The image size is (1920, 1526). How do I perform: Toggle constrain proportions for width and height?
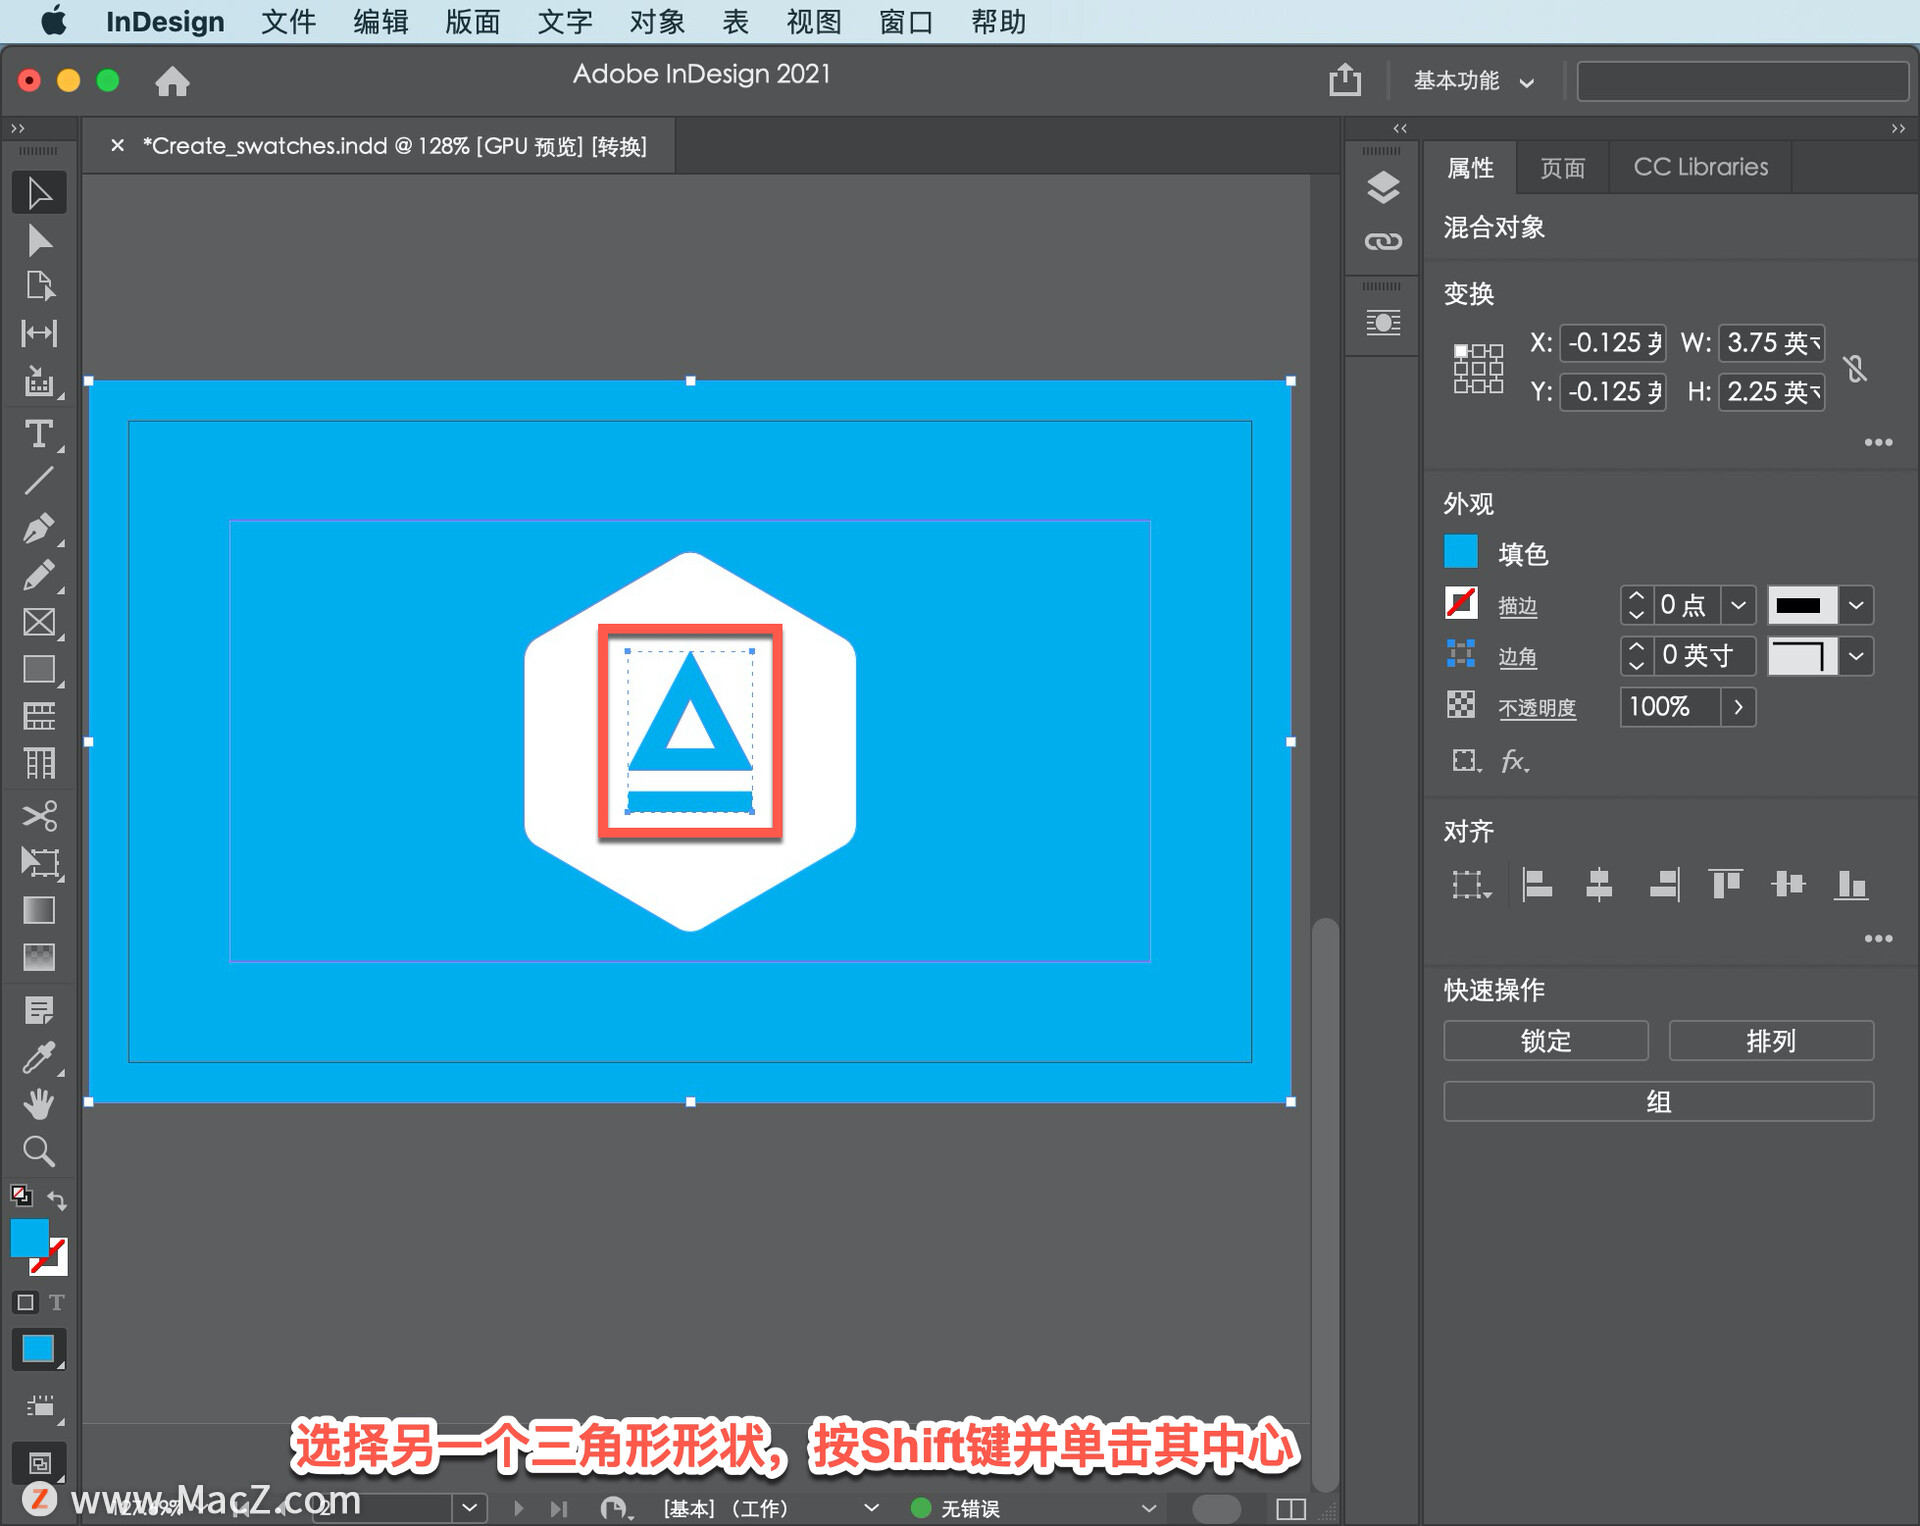[x=1856, y=368]
